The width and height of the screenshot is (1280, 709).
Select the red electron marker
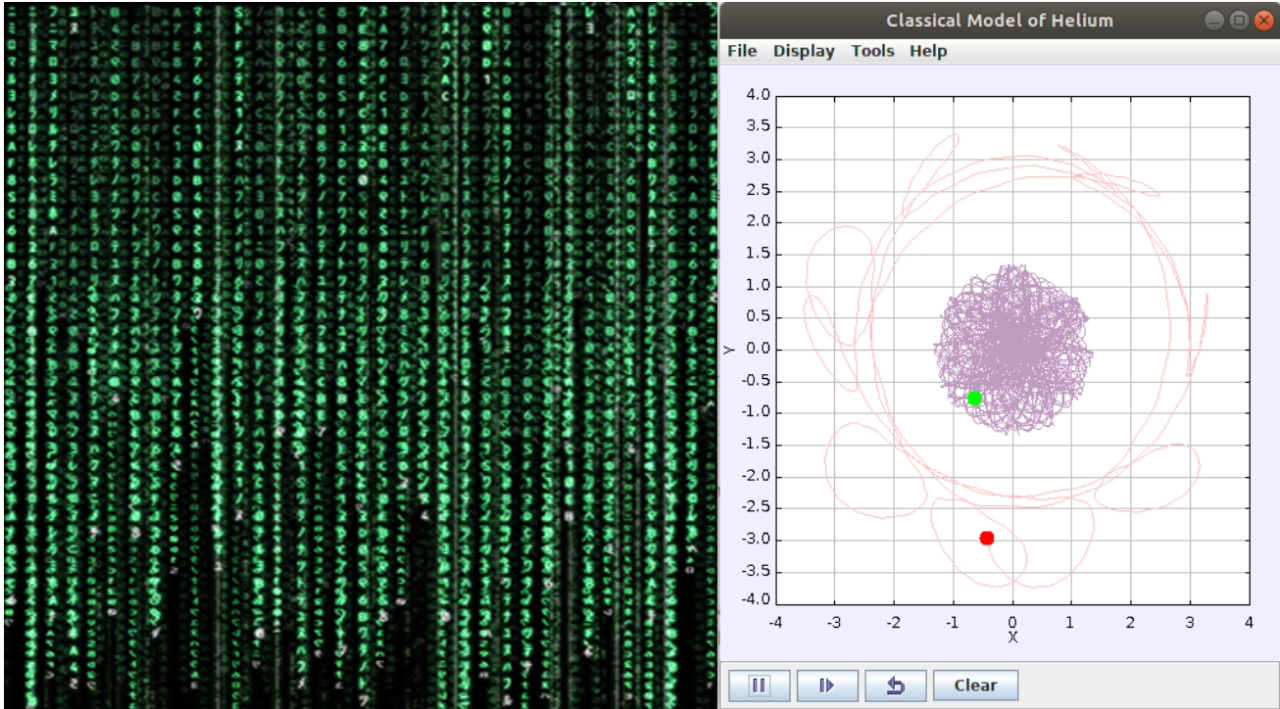pos(987,538)
